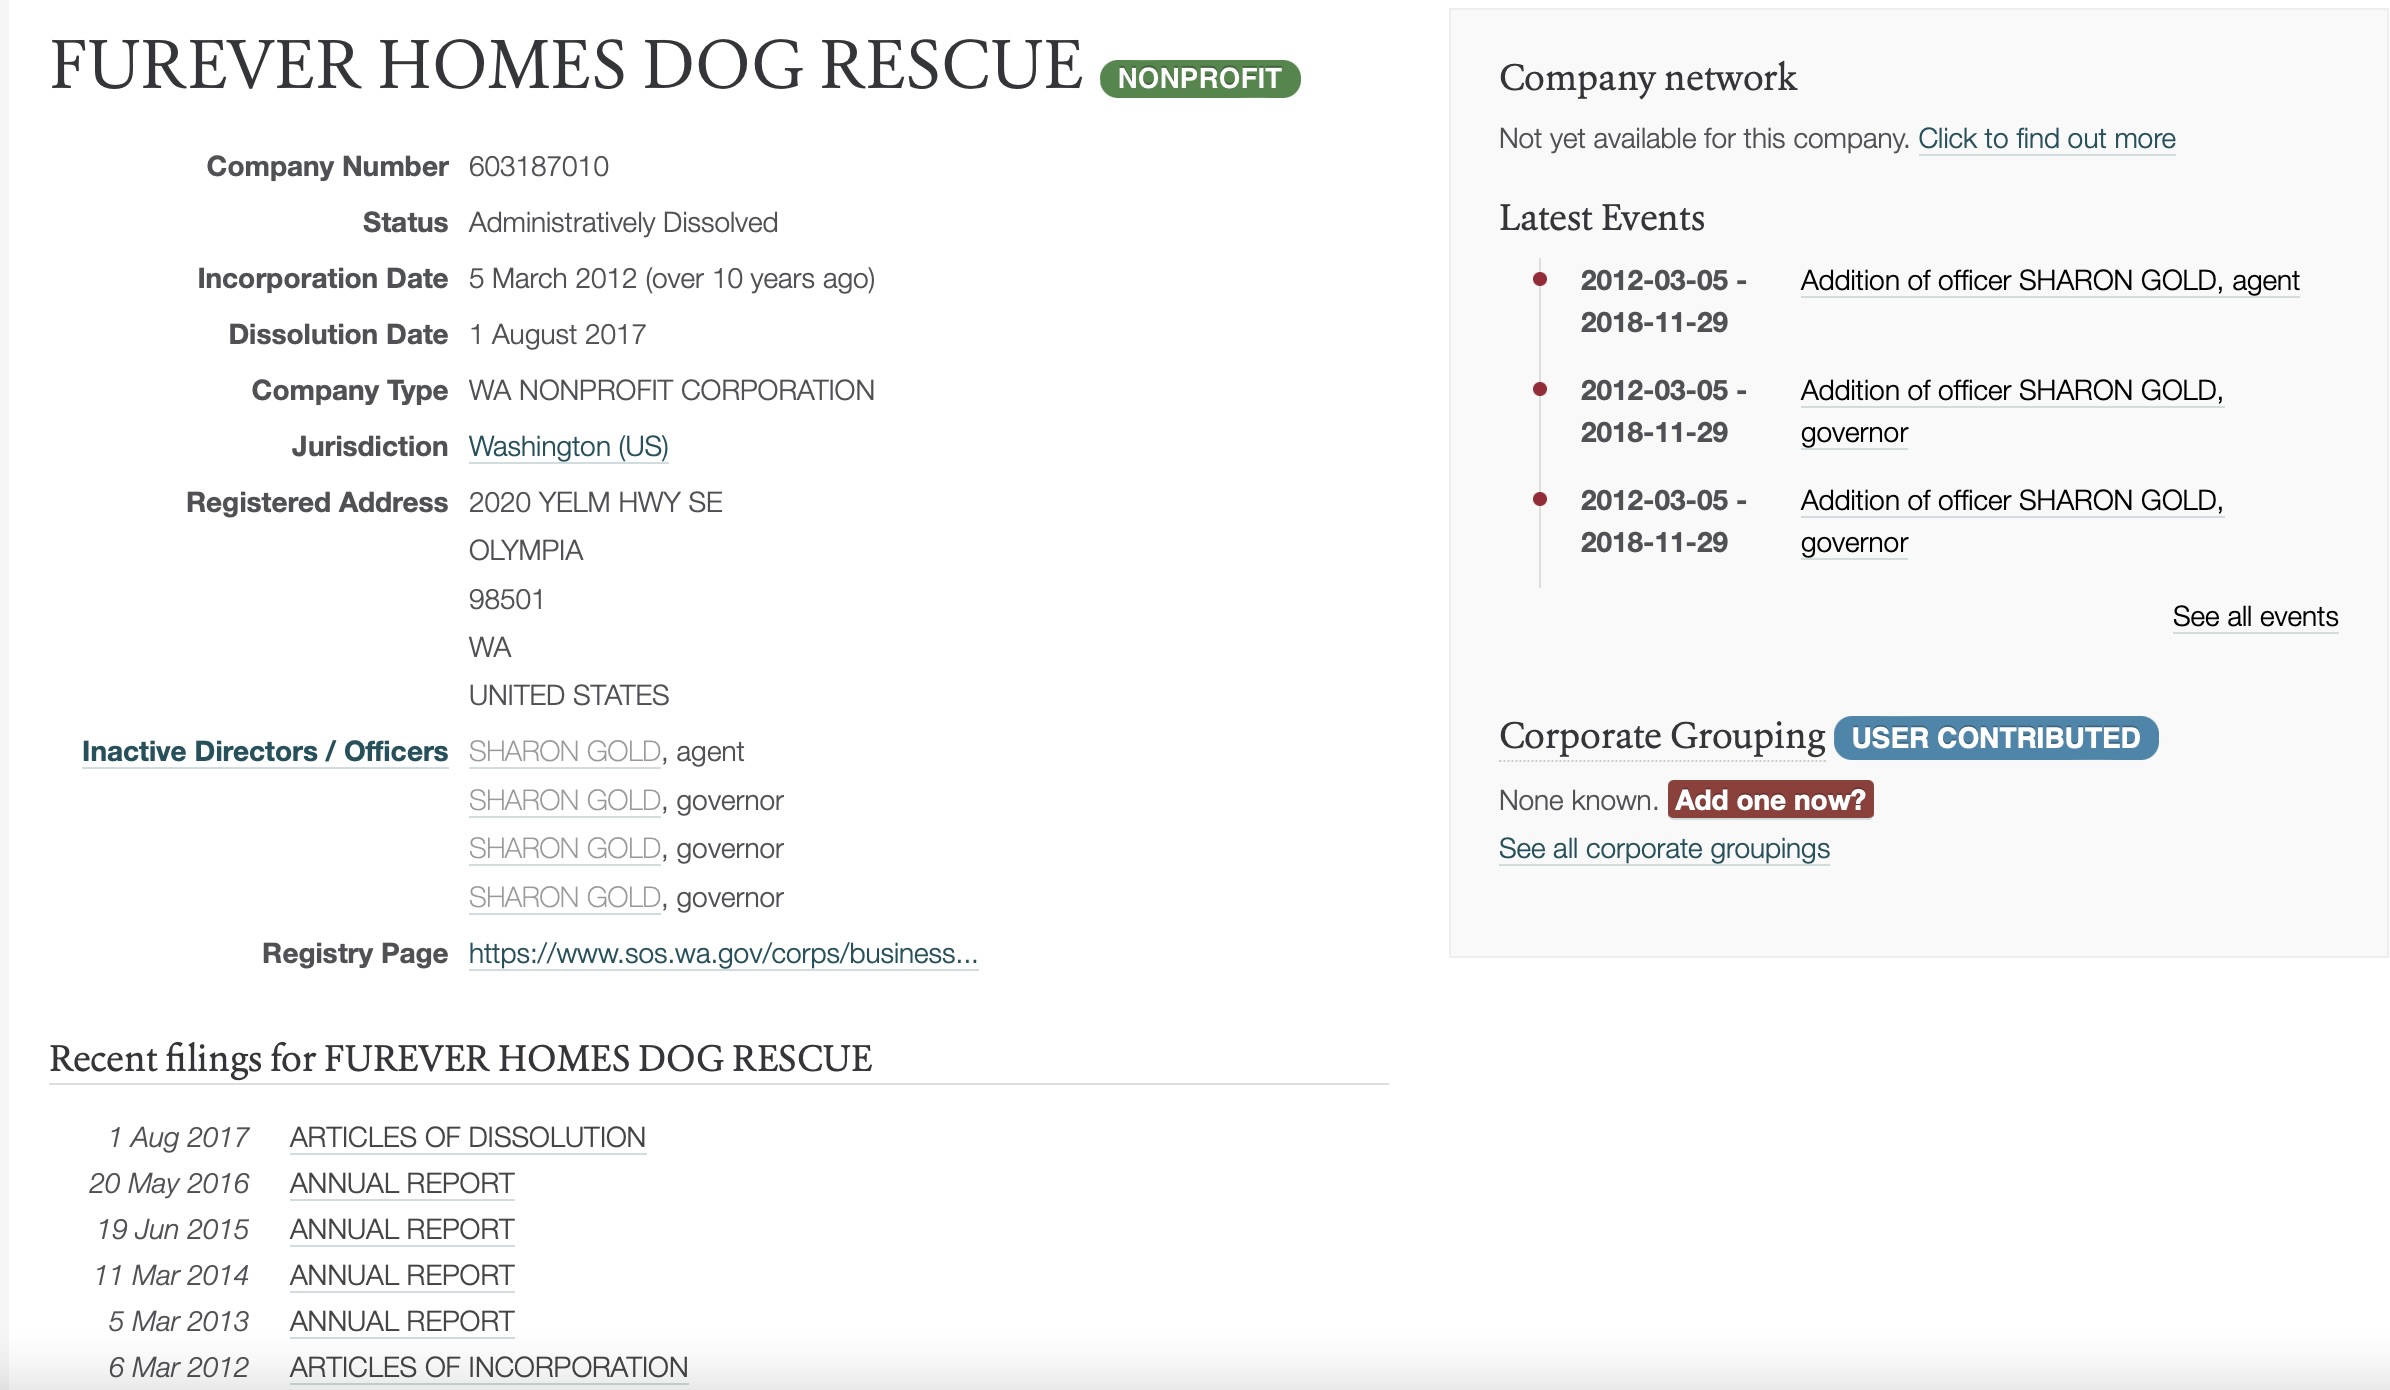Open the third SHARON GOLD governor link
Screen dimensions: 2390x1390
coord(565,897)
